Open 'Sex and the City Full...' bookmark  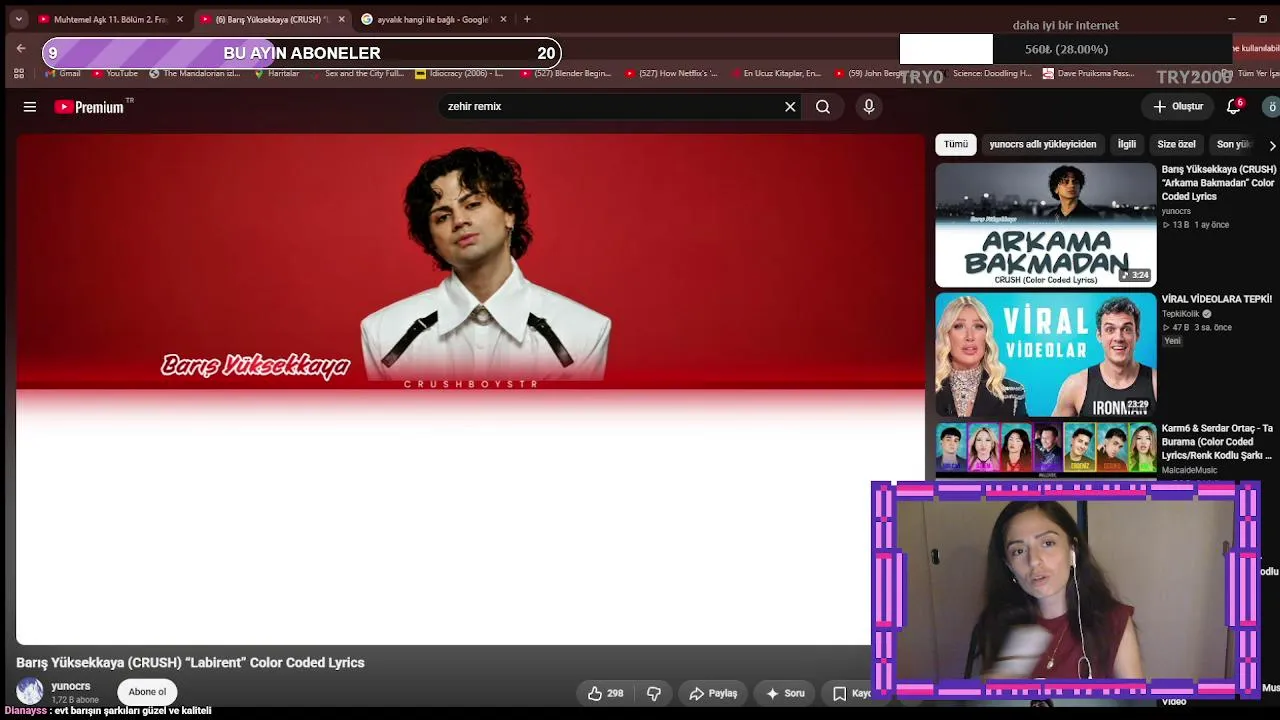(357, 73)
